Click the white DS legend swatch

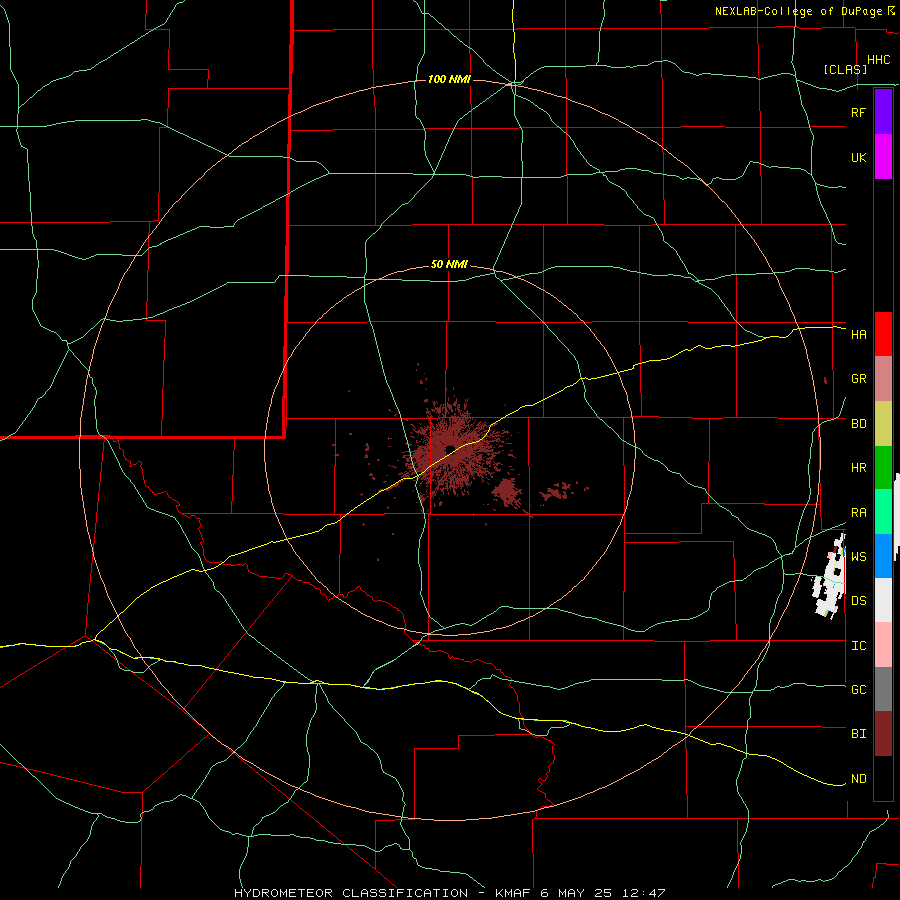pos(883,600)
